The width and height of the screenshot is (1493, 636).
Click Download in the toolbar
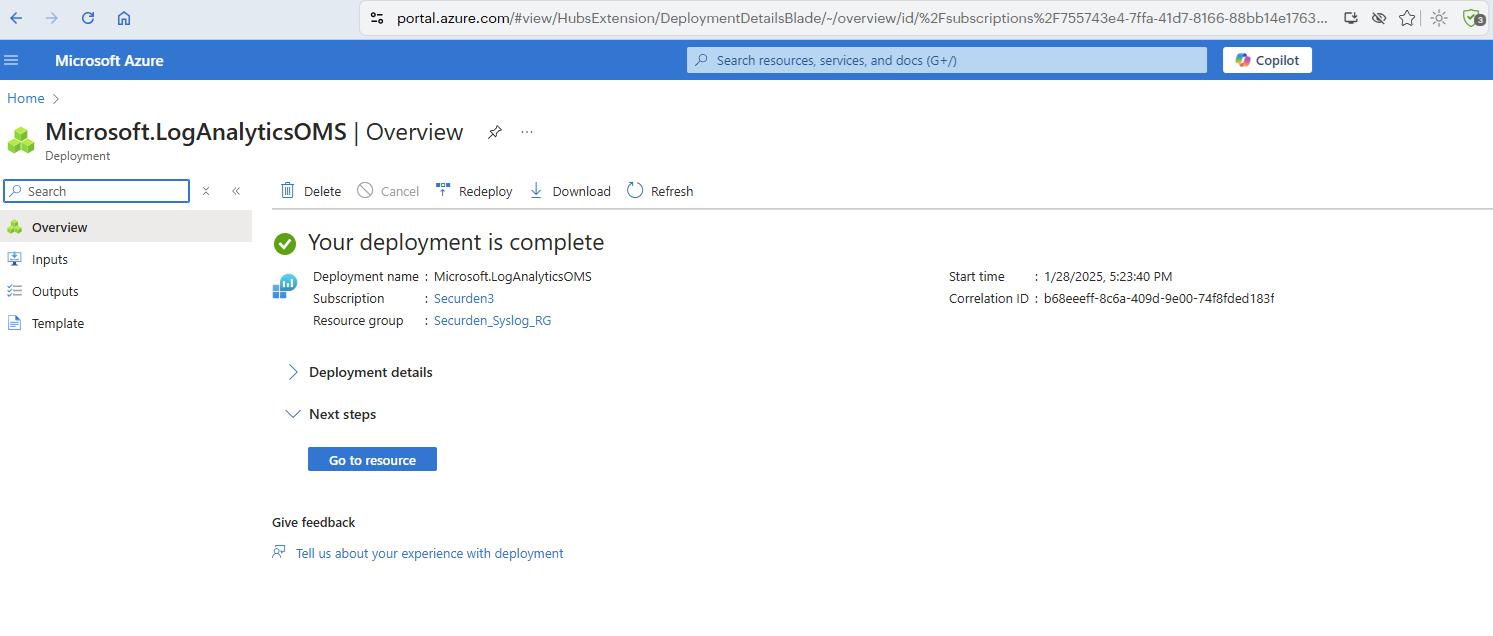coord(569,191)
